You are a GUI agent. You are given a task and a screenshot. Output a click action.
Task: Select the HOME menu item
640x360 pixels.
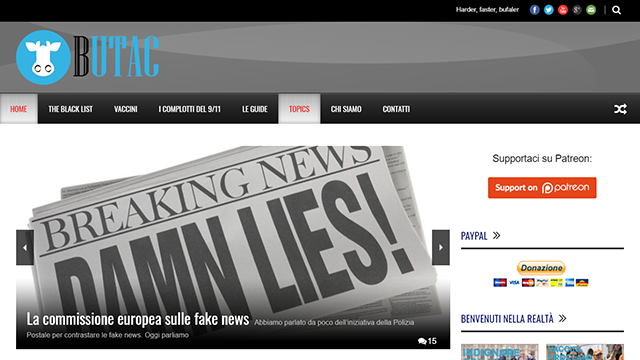[x=19, y=109]
